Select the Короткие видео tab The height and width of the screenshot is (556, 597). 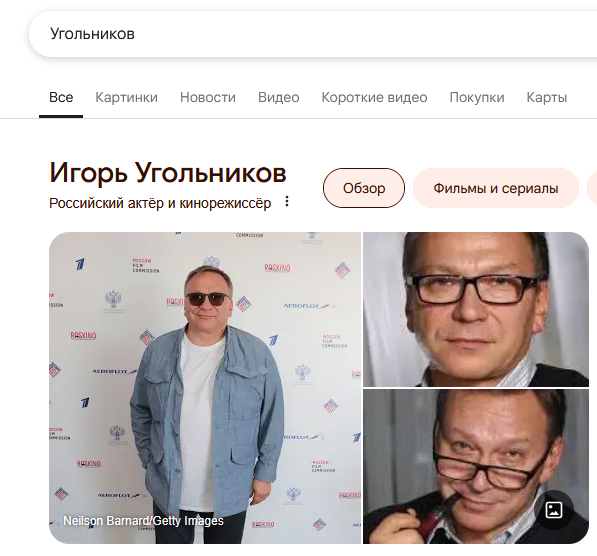coord(374,97)
